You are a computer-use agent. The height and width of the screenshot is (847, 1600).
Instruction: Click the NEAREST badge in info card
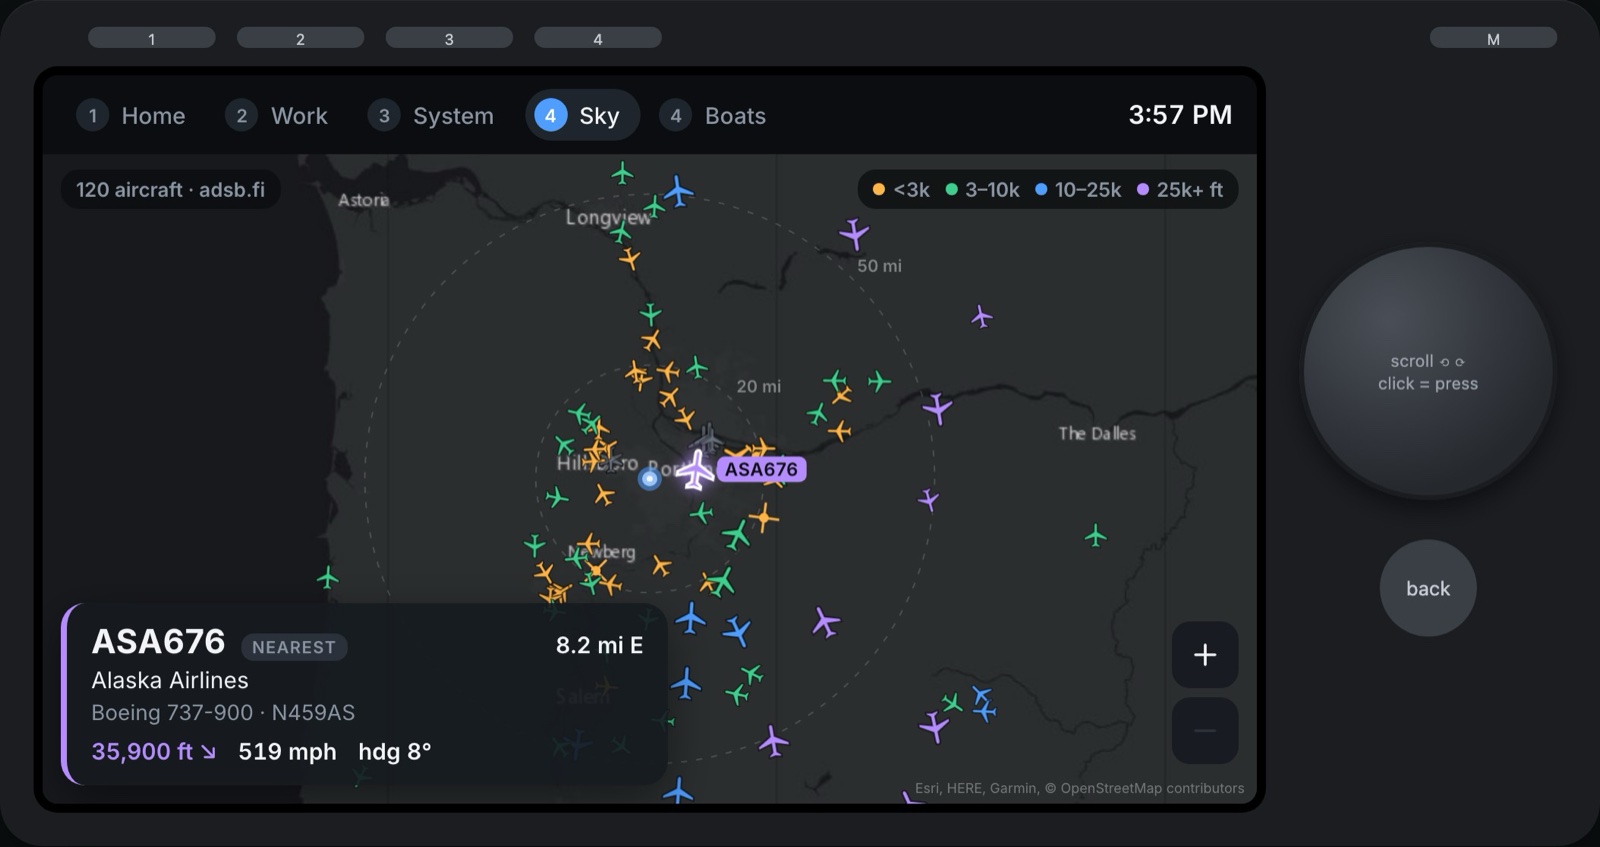[x=294, y=647]
